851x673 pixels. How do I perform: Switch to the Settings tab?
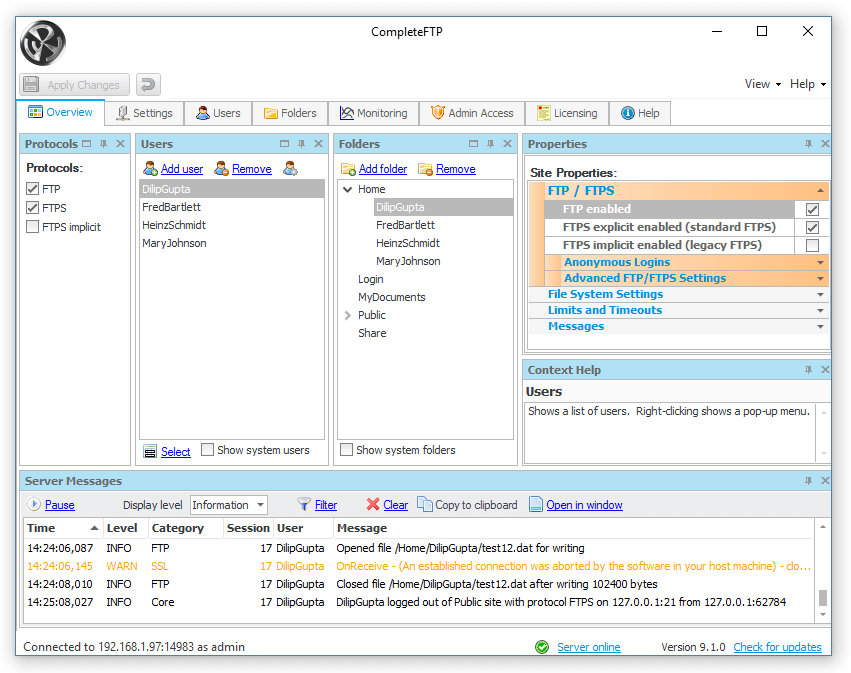pyautogui.click(x=145, y=113)
